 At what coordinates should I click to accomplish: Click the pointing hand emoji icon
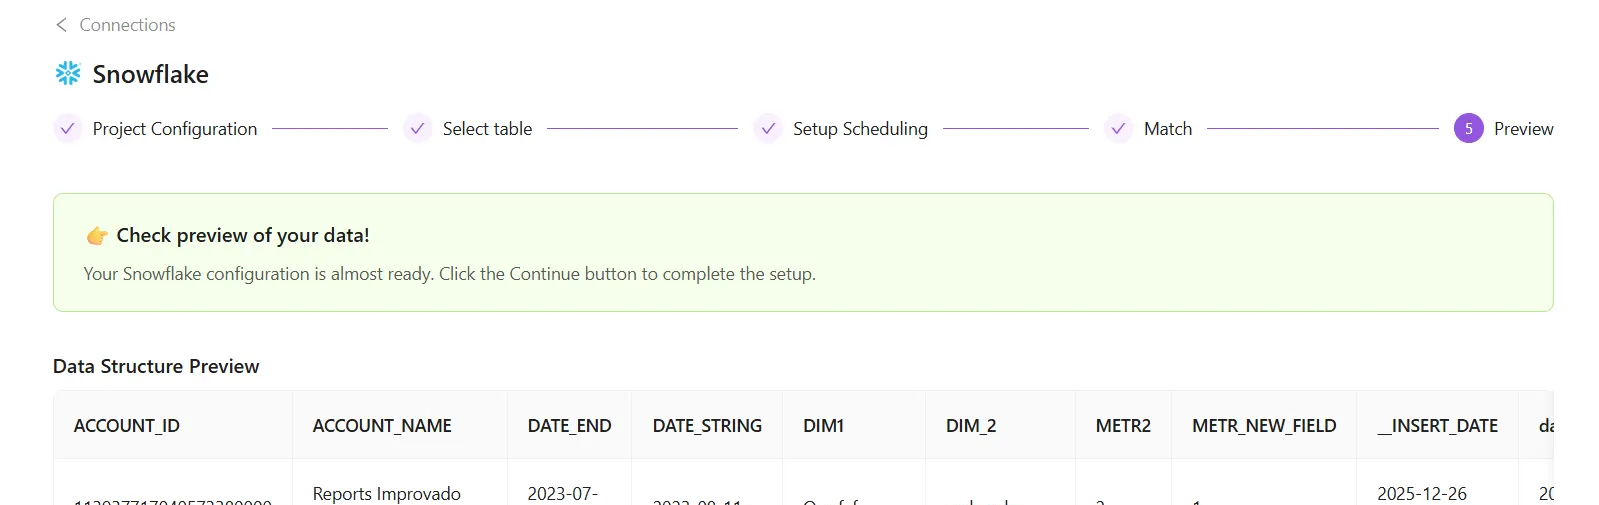(97, 236)
